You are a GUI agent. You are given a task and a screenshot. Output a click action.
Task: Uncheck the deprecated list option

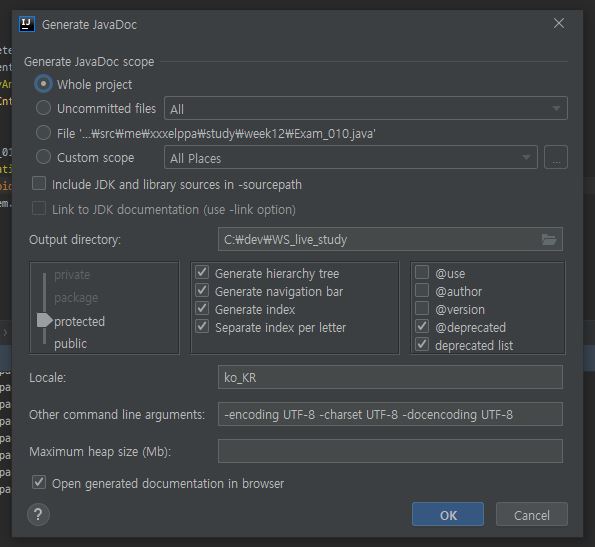pyautogui.click(x=422, y=345)
